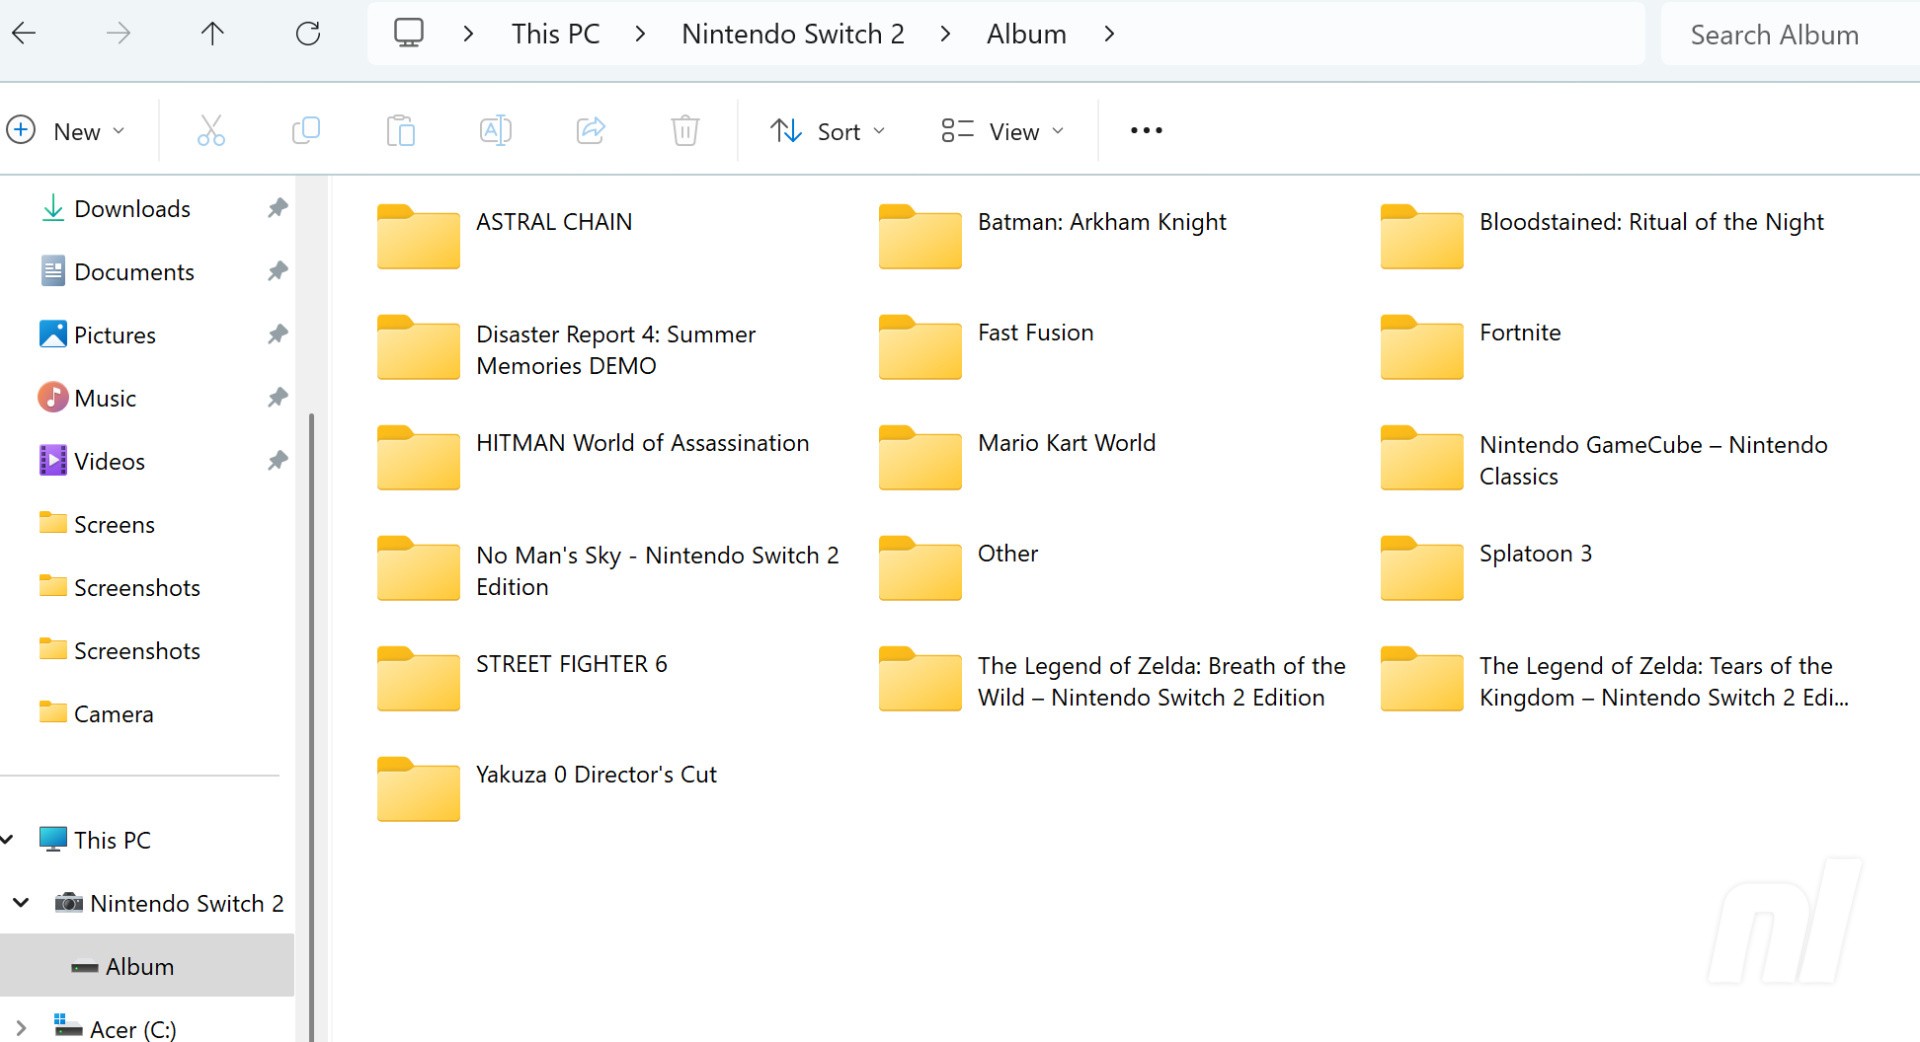Collapse the Nintendo Switch 2 tree node
Screen dimensions: 1920x1042
(x=21, y=903)
